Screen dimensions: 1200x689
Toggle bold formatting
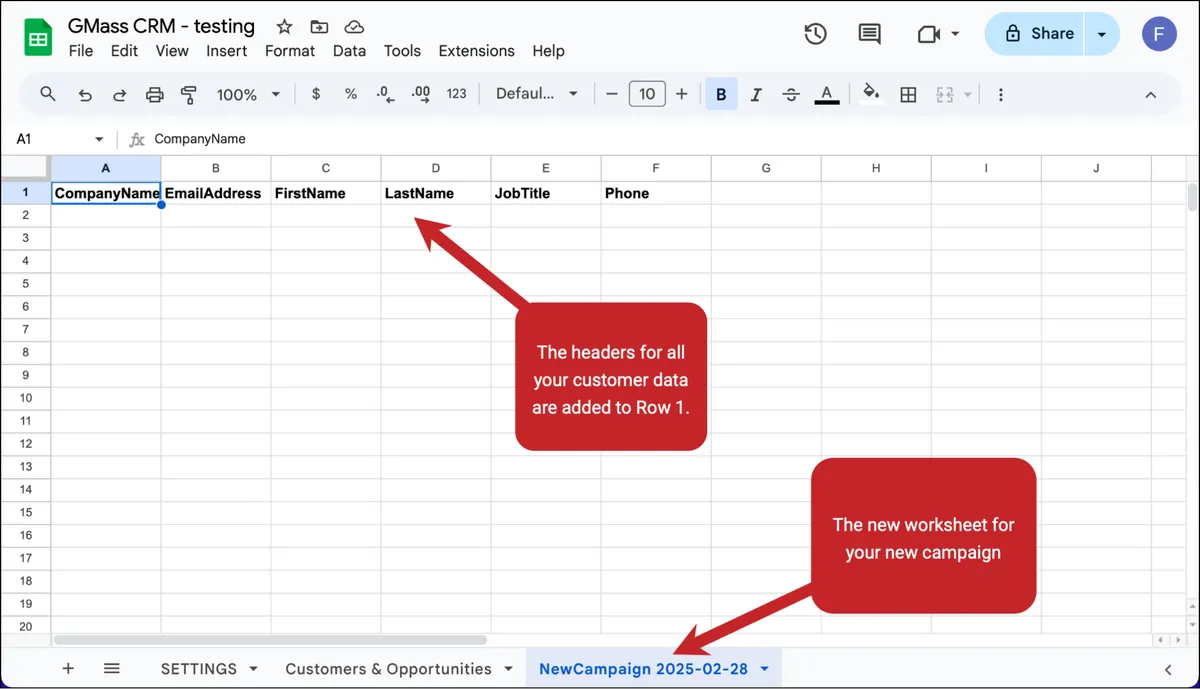click(721, 95)
